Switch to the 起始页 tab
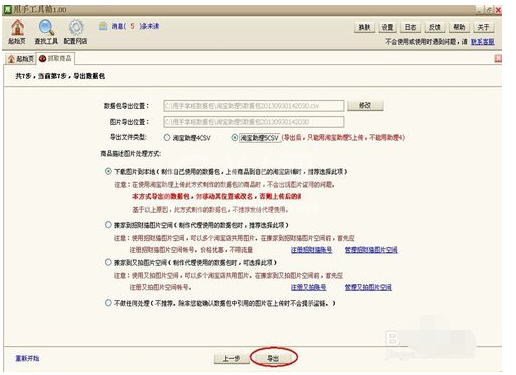This screenshot has height=375, width=516. pyautogui.click(x=21, y=59)
